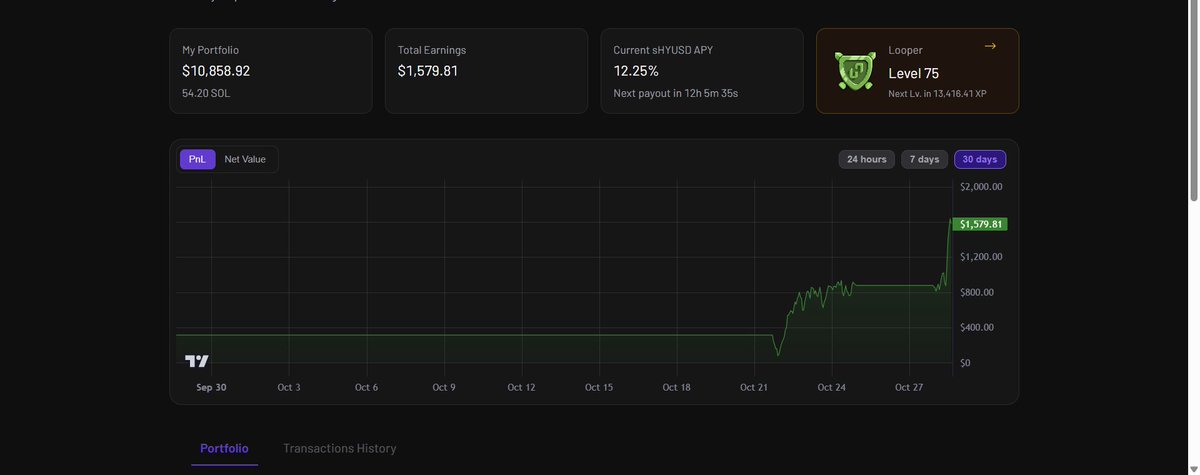
Task: Click the $1,200.00 axis label
Action: pos(981,257)
